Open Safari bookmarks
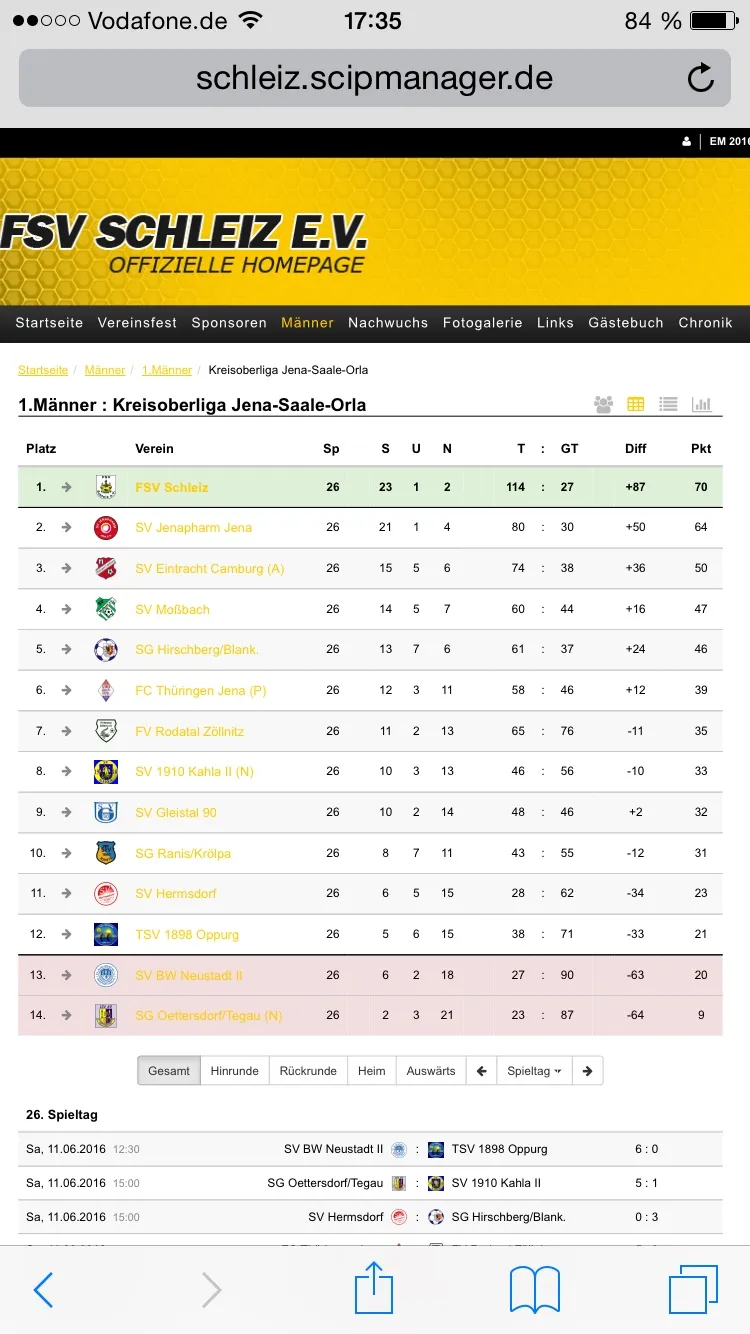The width and height of the screenshot is (750, 1334). point(535,1290)
